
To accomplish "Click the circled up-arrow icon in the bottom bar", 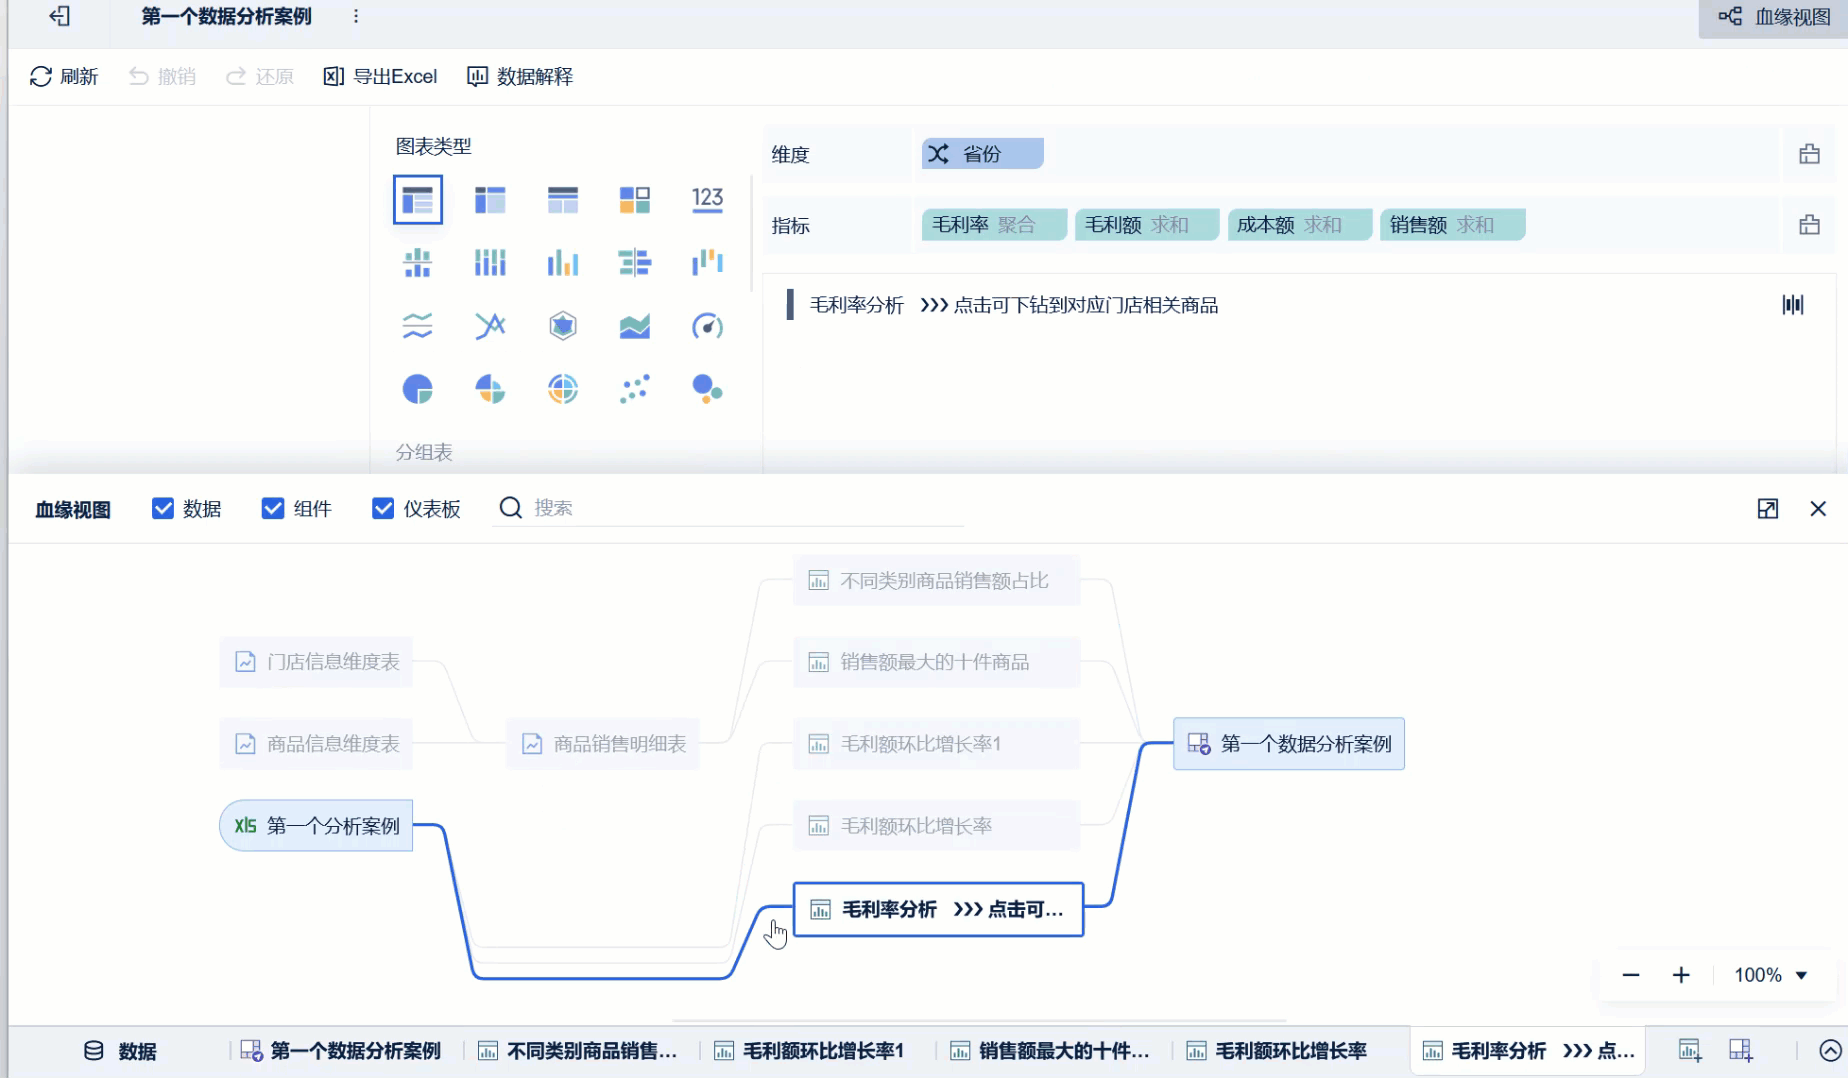I will [1830, 1050].
